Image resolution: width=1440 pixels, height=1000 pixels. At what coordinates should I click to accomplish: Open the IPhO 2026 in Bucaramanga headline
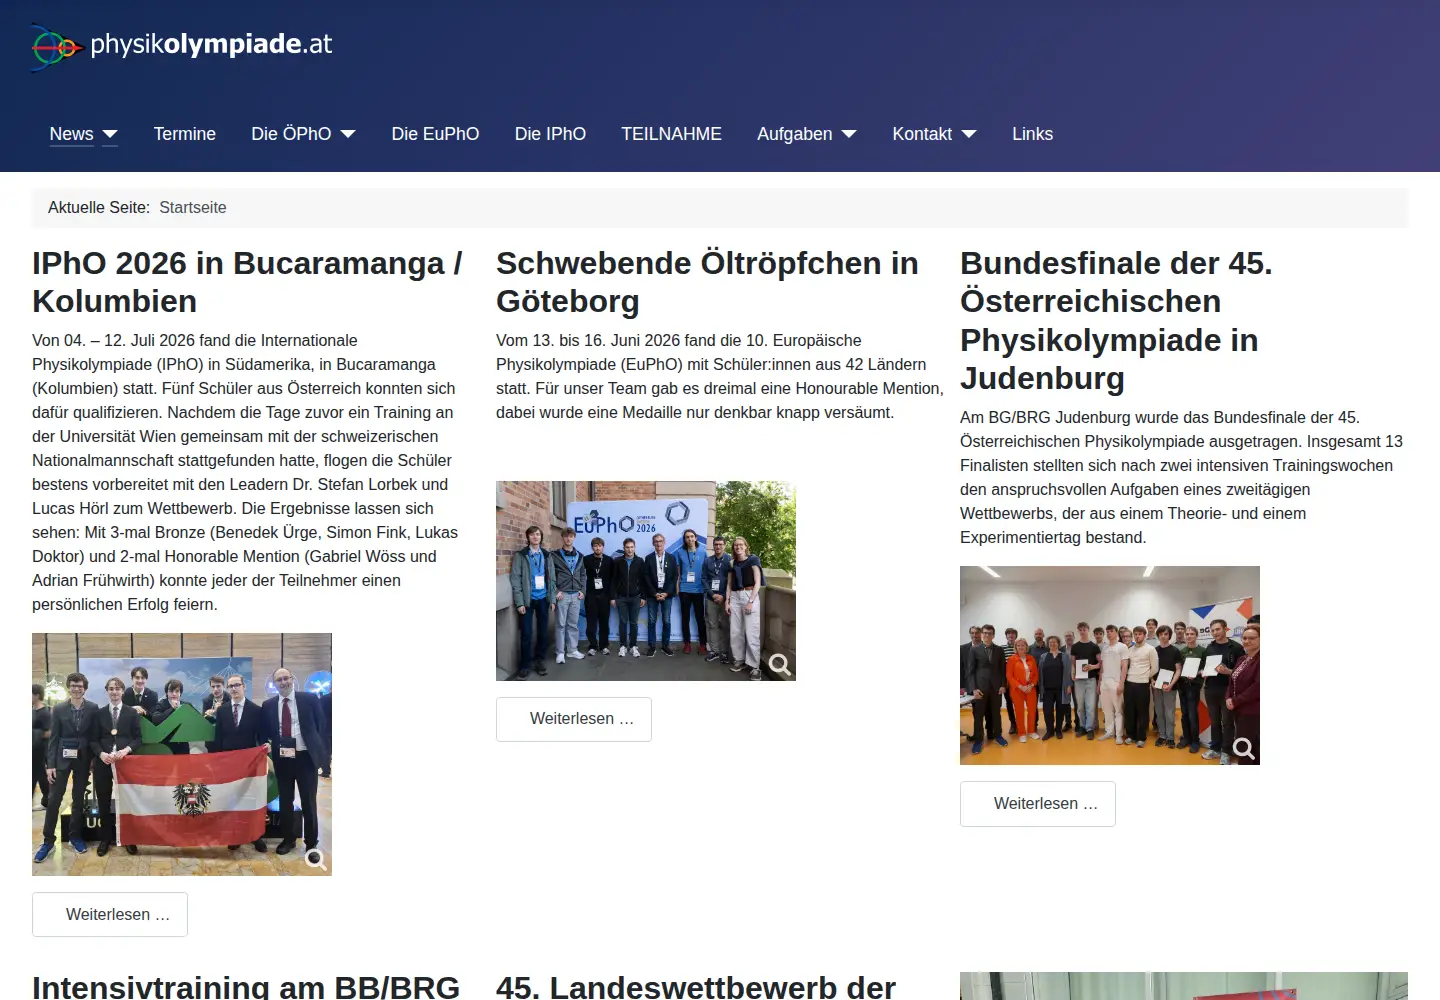247,282
